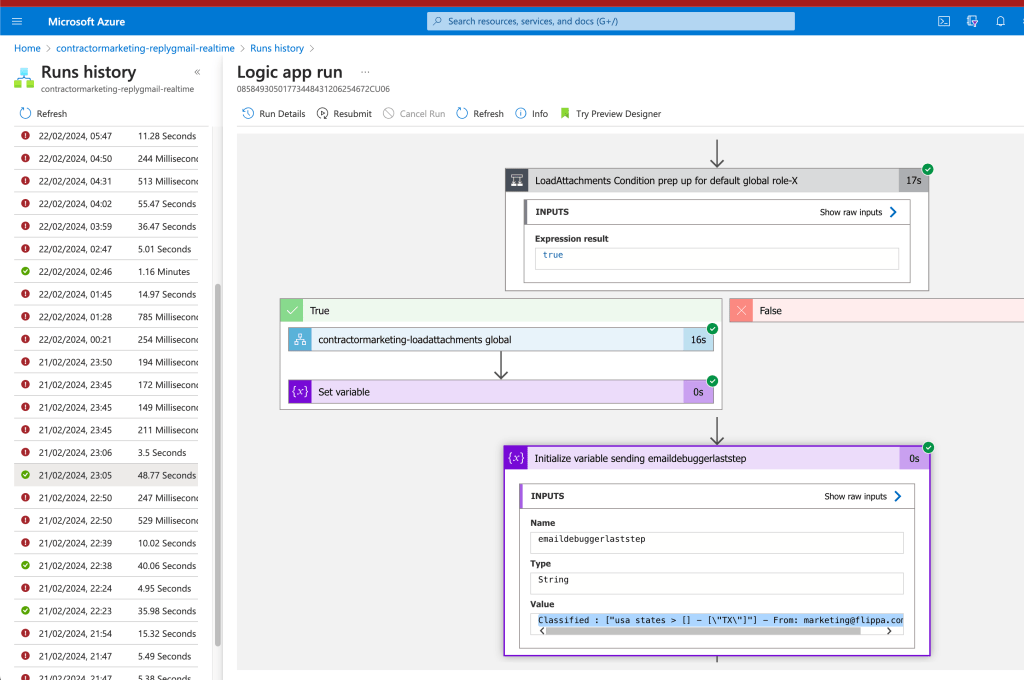The height and width of the screenshot is (680, 1024).
Task: Collapse the True branch header
Action: pos(501,310)
